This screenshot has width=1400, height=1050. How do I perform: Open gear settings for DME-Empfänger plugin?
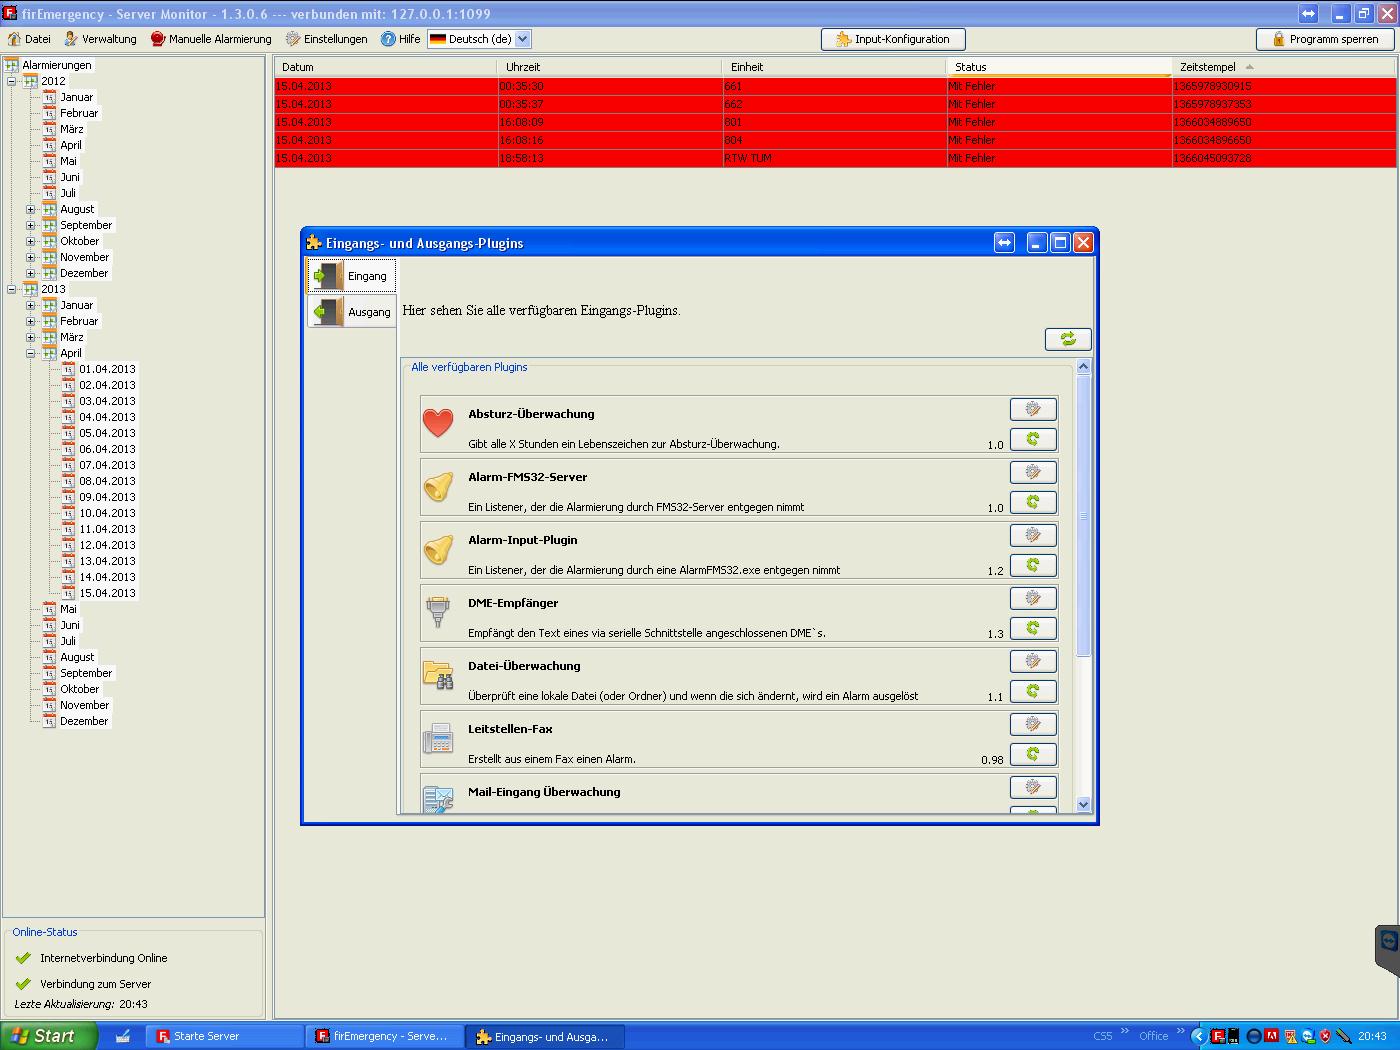pyautogui.click(x=1033, y=598)
